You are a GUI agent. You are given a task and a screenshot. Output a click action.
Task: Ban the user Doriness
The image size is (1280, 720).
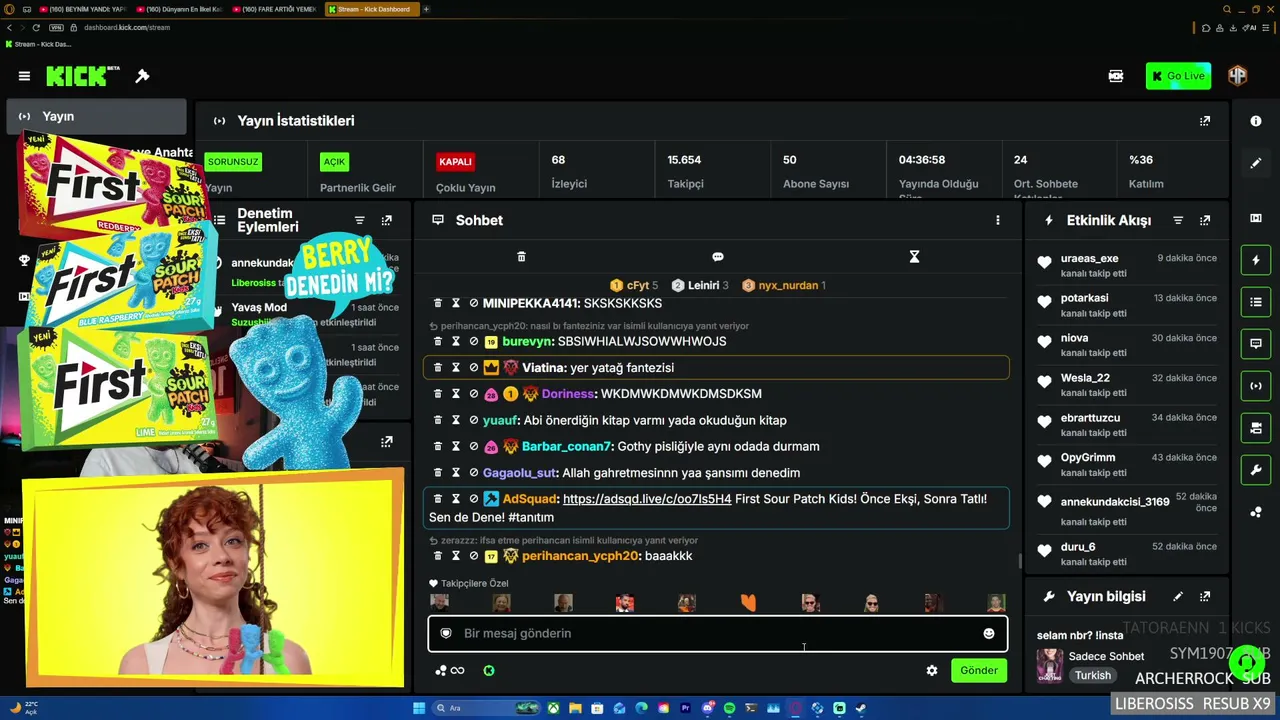click(x=473, y=394)
